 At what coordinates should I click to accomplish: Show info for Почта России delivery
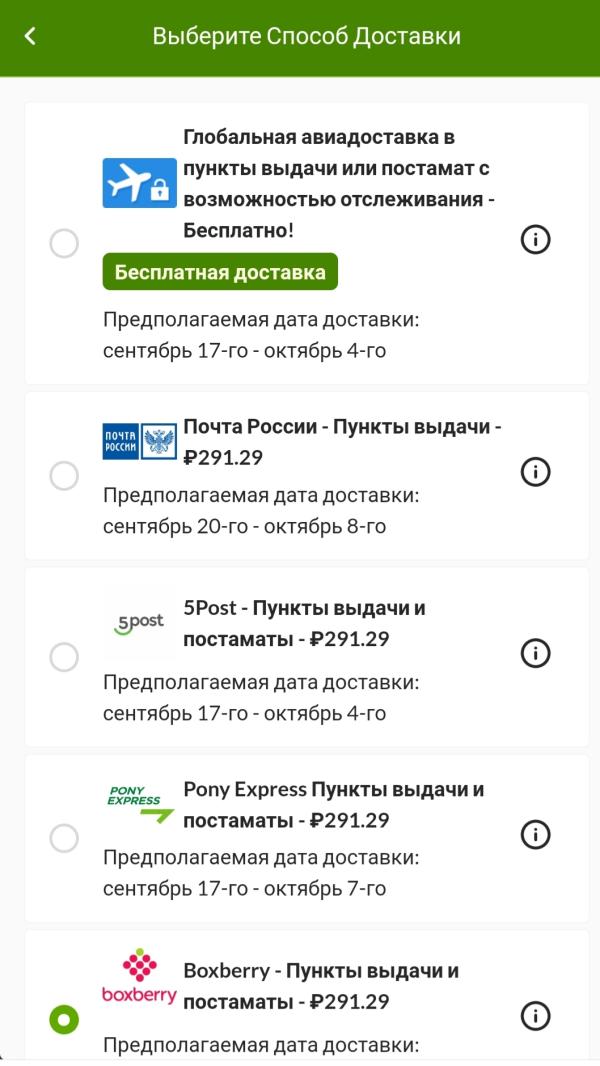535,472
